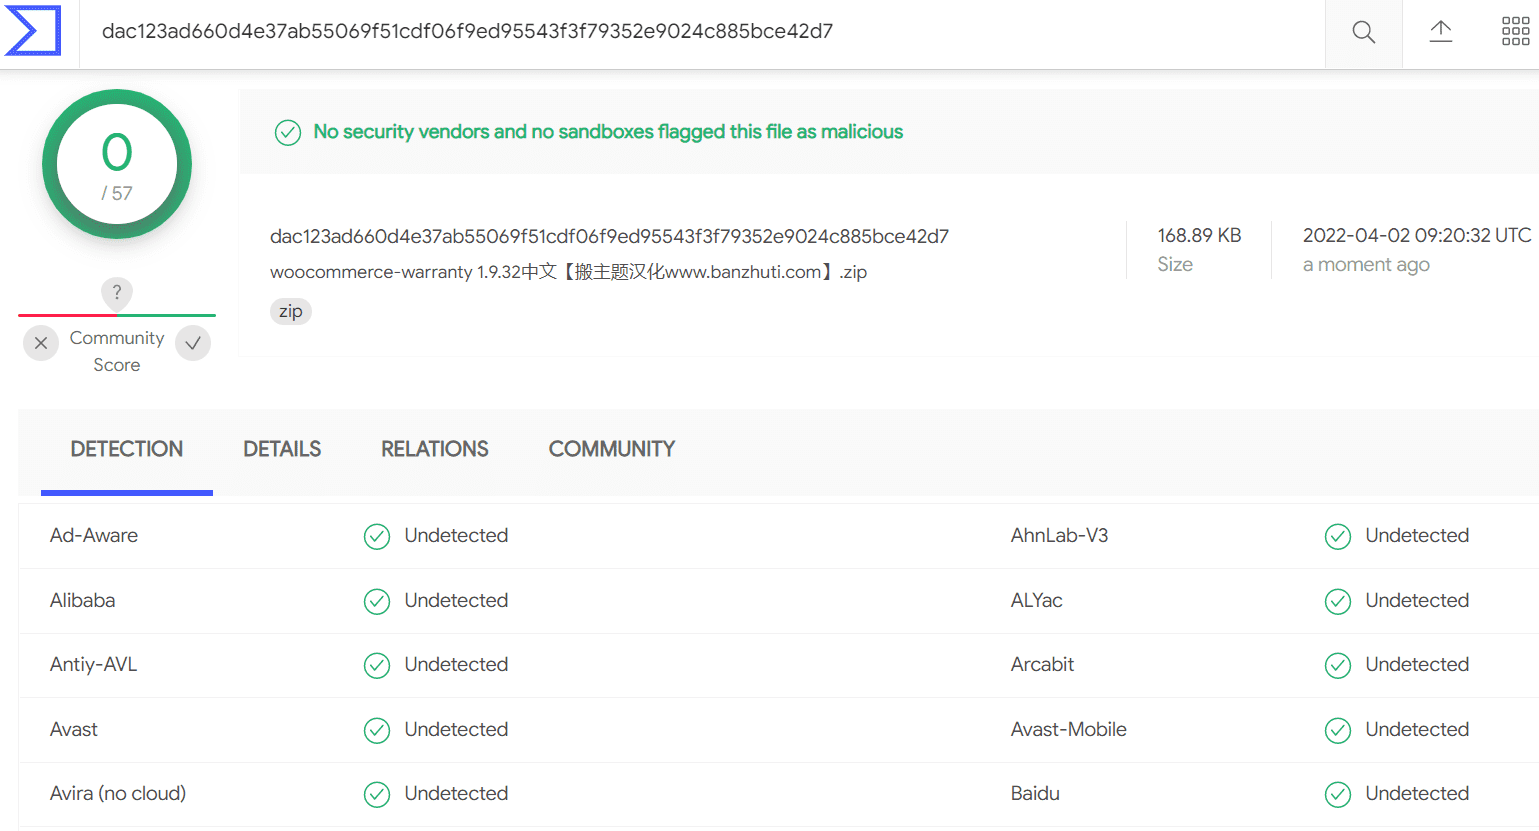Screen dimensions: 1539x831
Task: Click Ad-Aware's Undetected result text
Action: (456, 535)
